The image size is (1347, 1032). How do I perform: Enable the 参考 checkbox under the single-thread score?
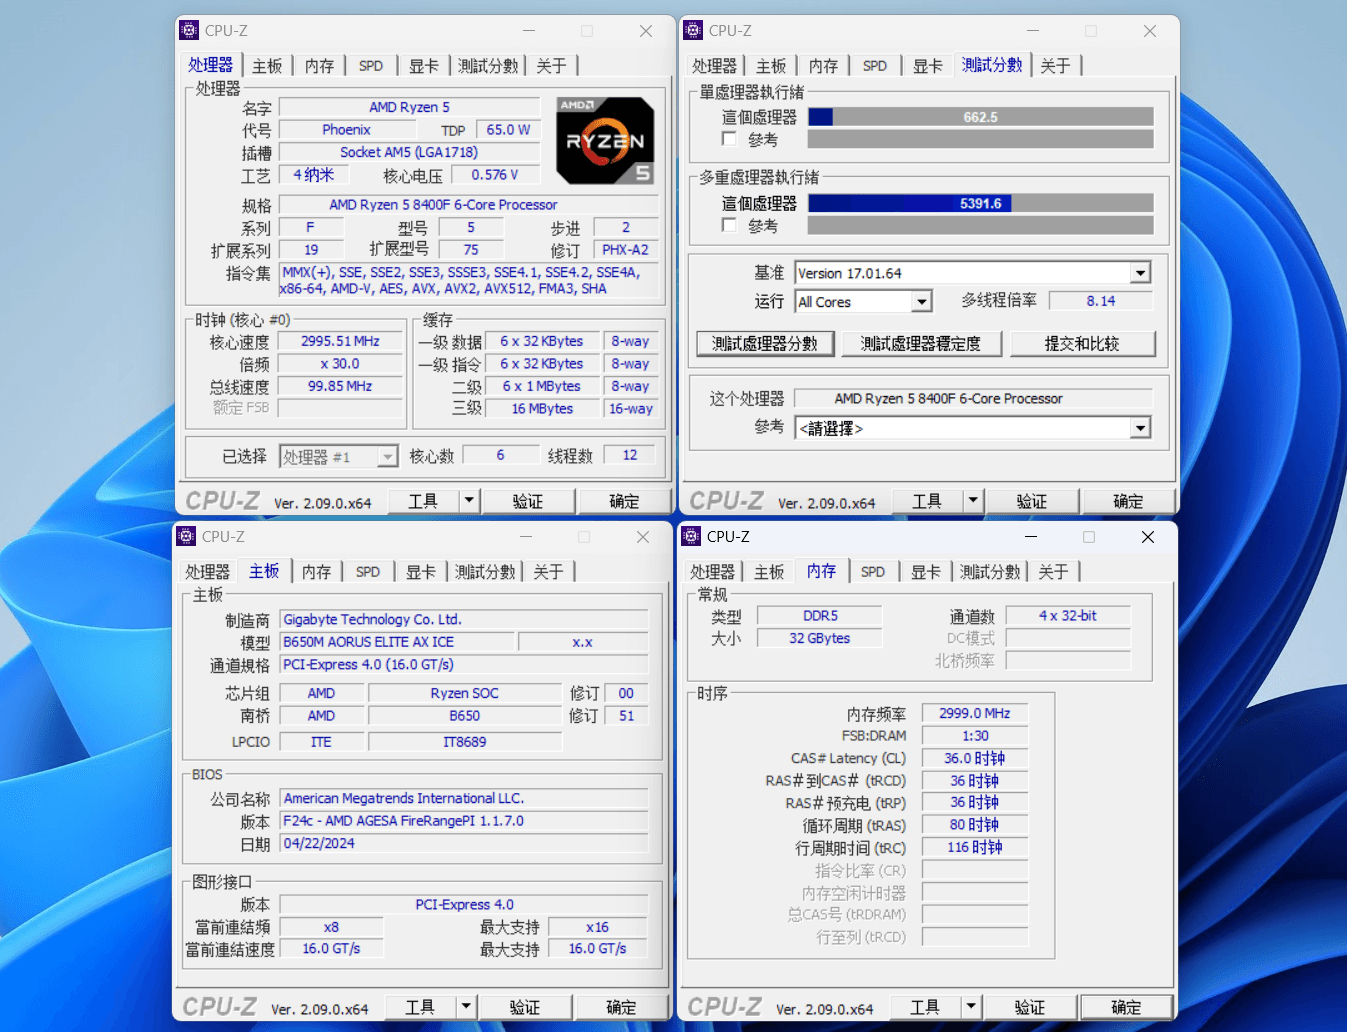(729, 139)
